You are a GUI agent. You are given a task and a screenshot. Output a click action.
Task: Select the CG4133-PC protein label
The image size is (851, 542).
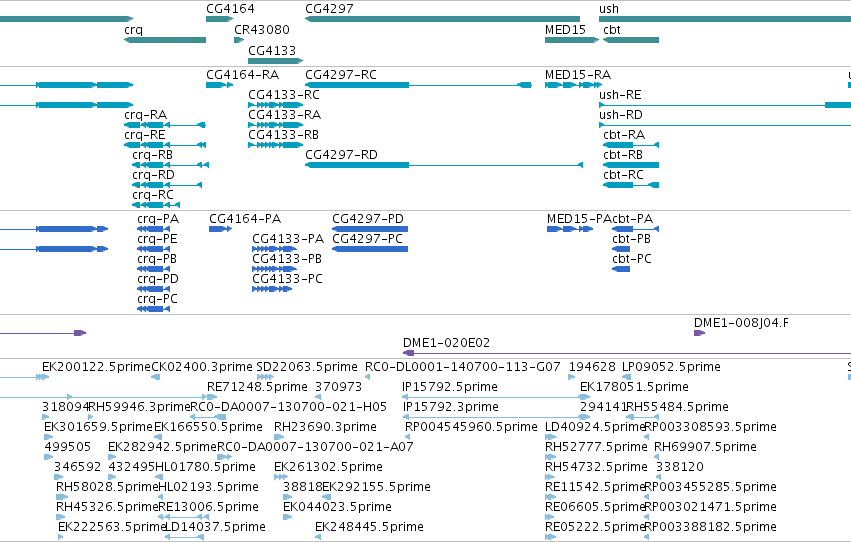pos(287,279)
